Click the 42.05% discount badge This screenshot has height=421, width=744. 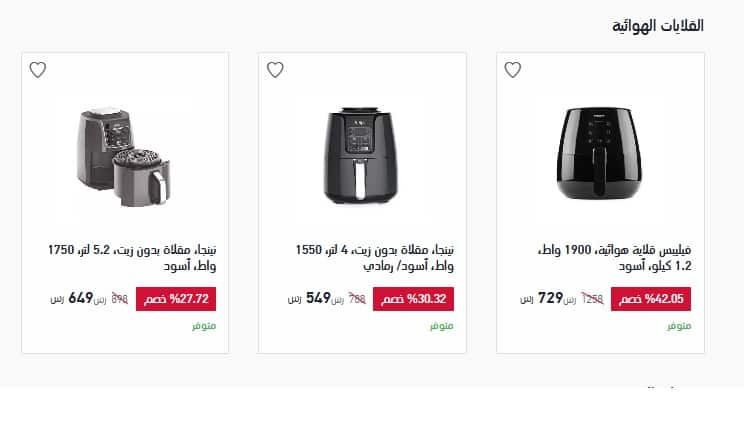click(652, 299)
